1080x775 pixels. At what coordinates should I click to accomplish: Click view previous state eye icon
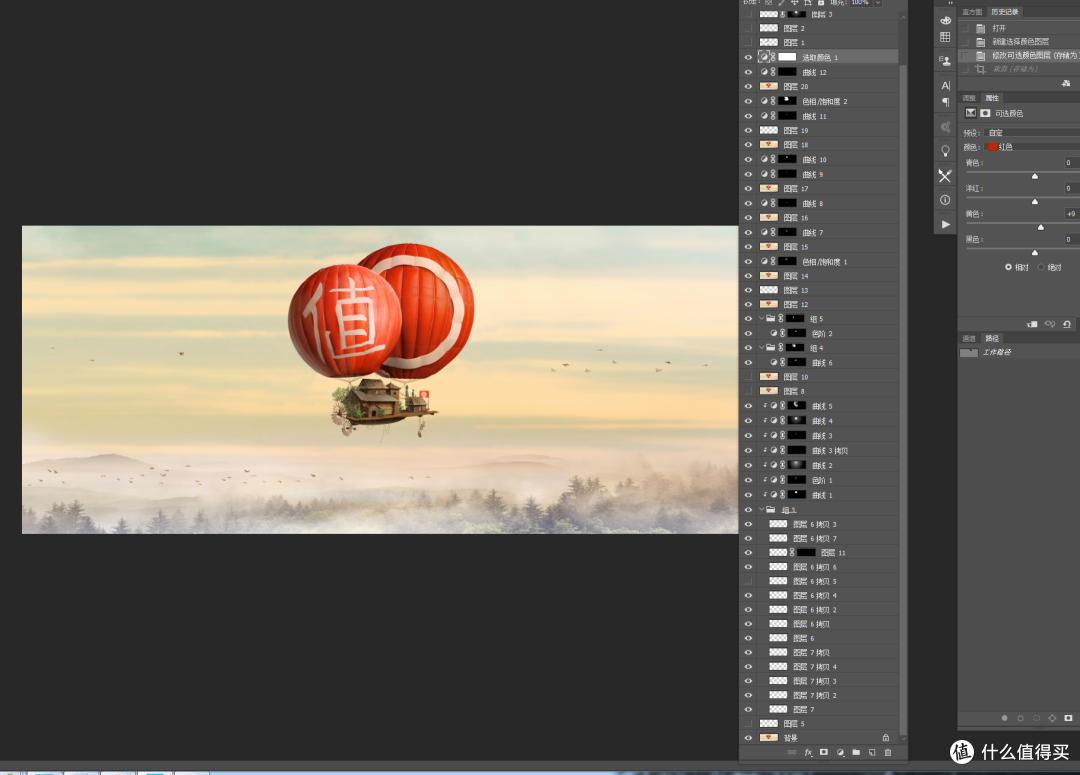click(x=1050, y=324)
